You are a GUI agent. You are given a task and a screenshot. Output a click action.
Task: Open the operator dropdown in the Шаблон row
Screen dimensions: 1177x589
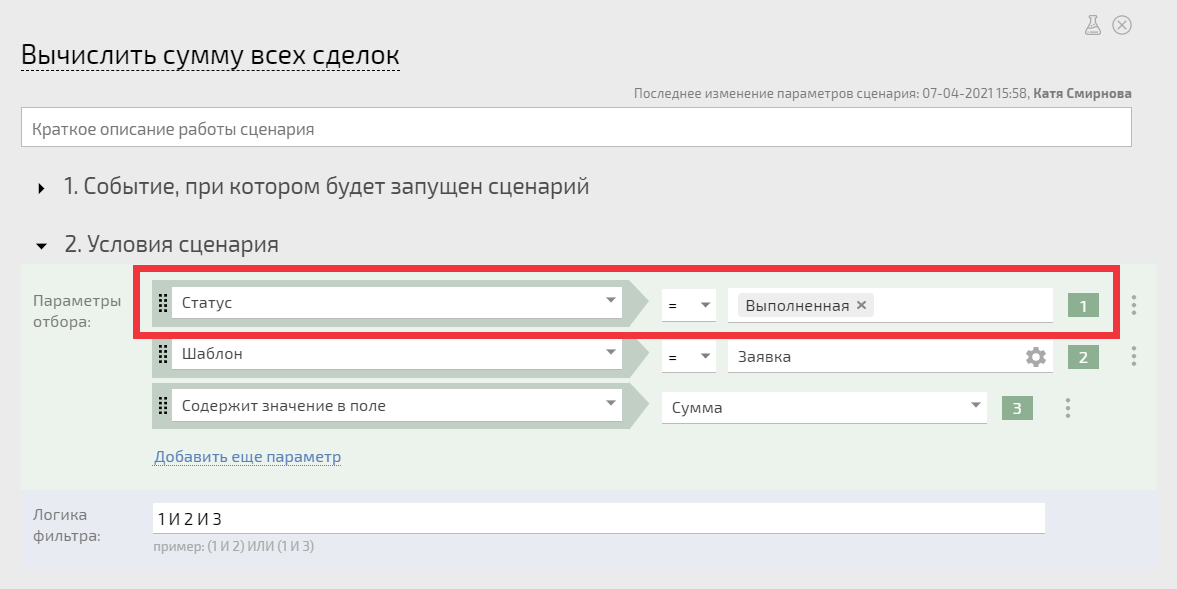point(688,356)
